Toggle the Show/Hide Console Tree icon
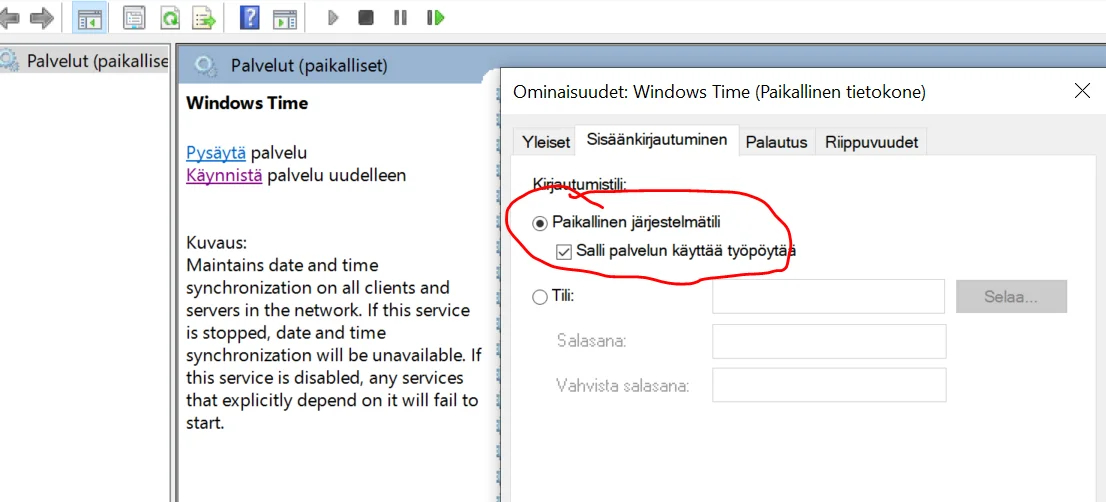The image size is (1106, 502). pos(89,17)
